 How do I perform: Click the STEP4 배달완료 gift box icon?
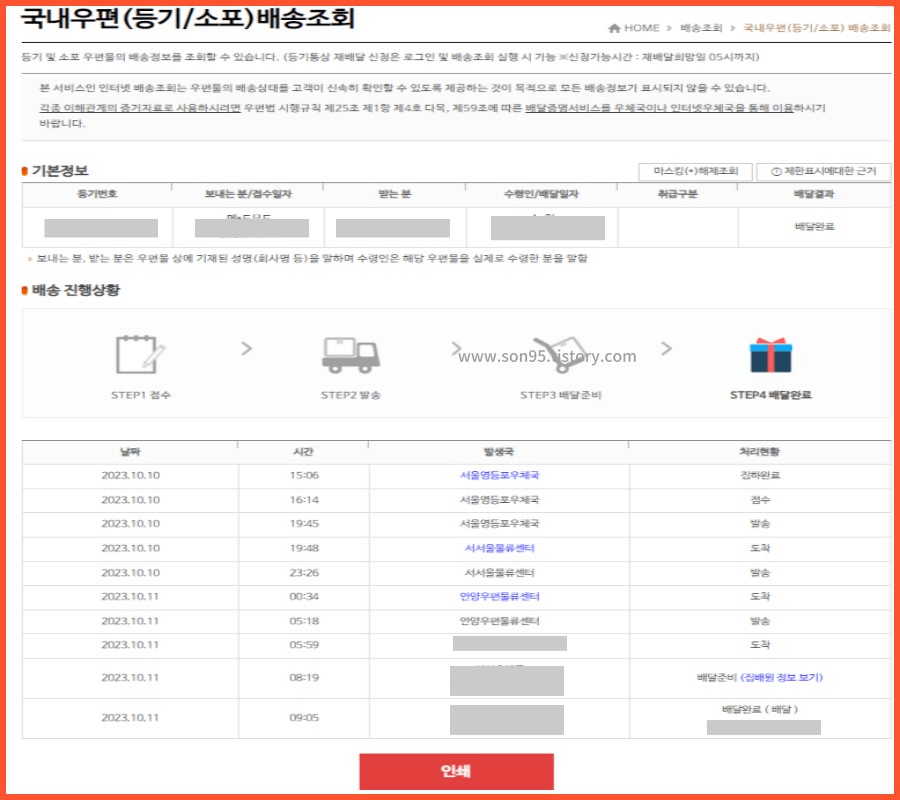tap(770, 355)
